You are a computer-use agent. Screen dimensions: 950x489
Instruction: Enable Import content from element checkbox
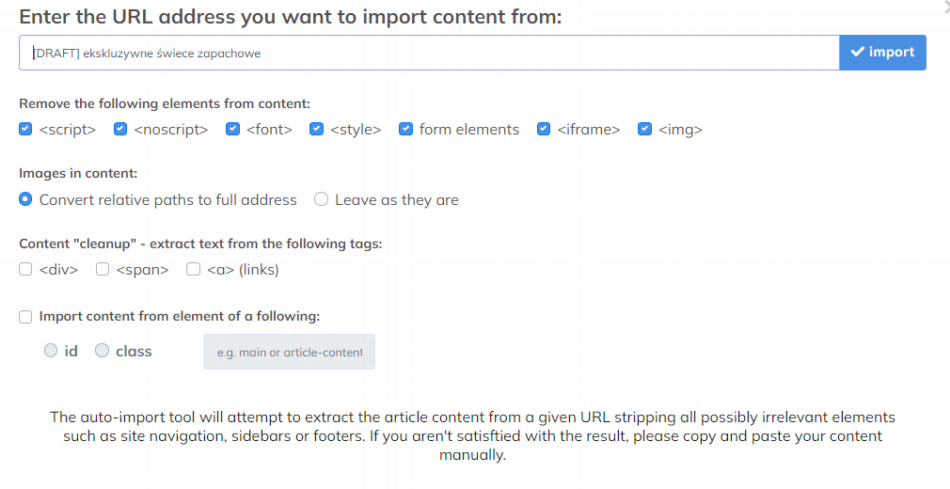coord(26,317)
